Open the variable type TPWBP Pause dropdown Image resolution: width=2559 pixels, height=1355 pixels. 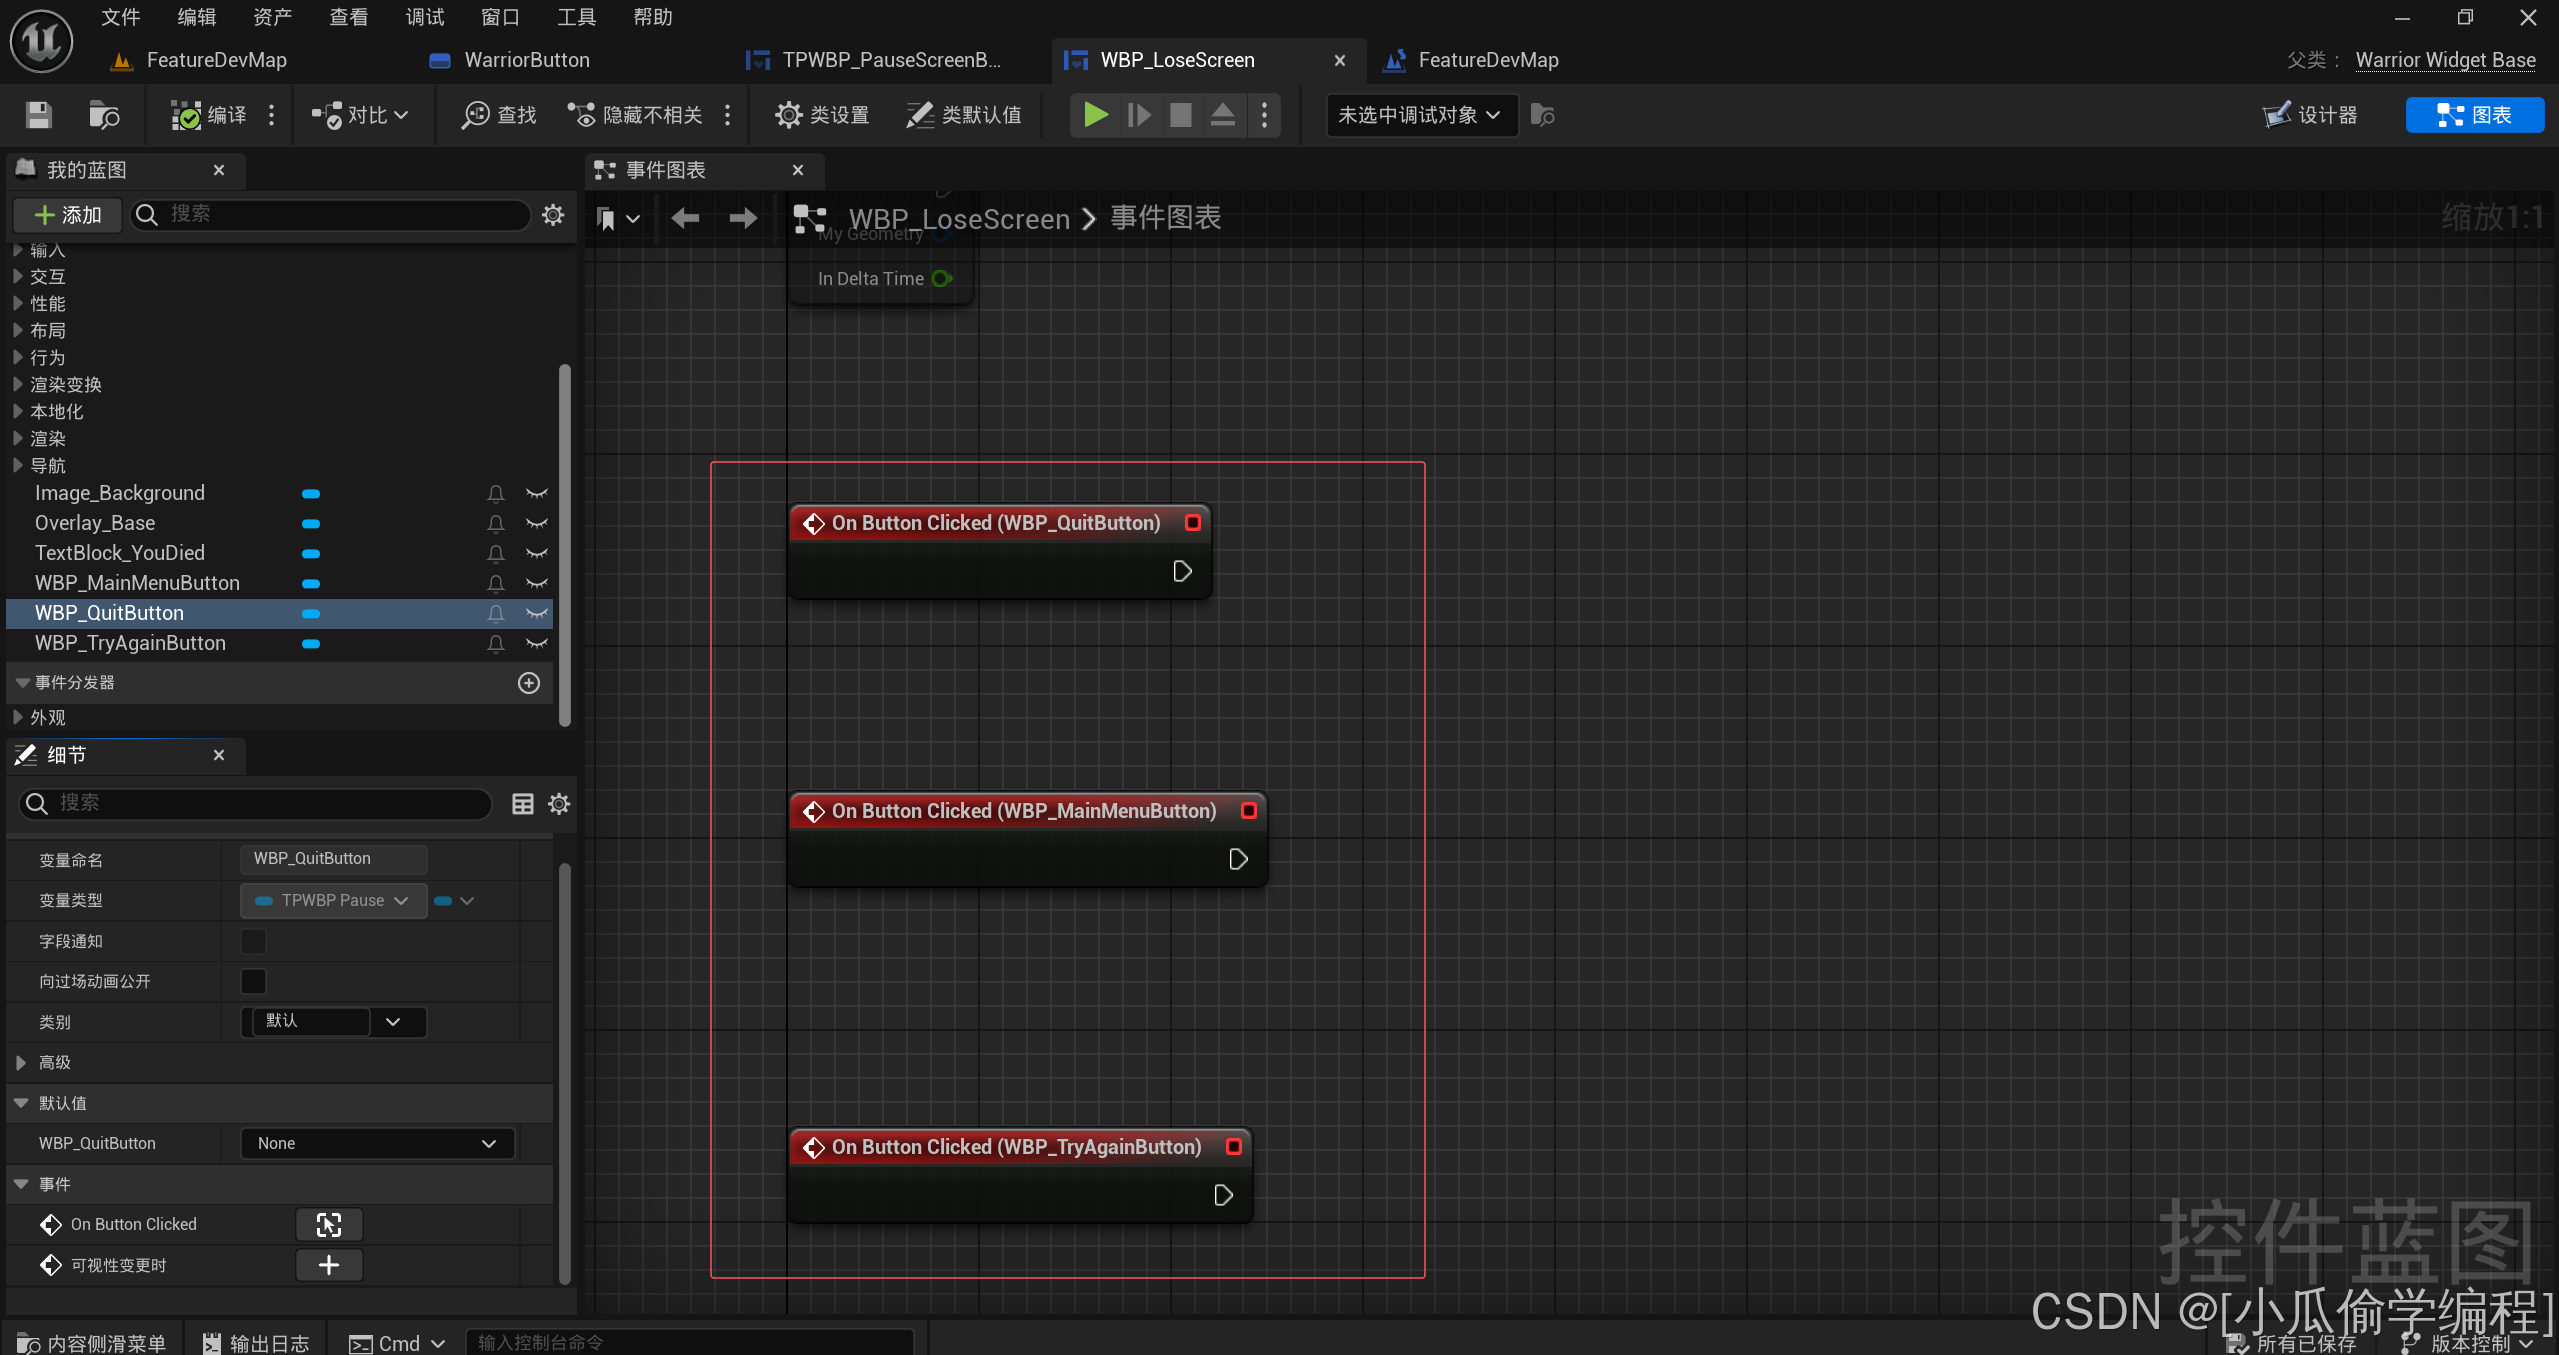coord(333,900)
